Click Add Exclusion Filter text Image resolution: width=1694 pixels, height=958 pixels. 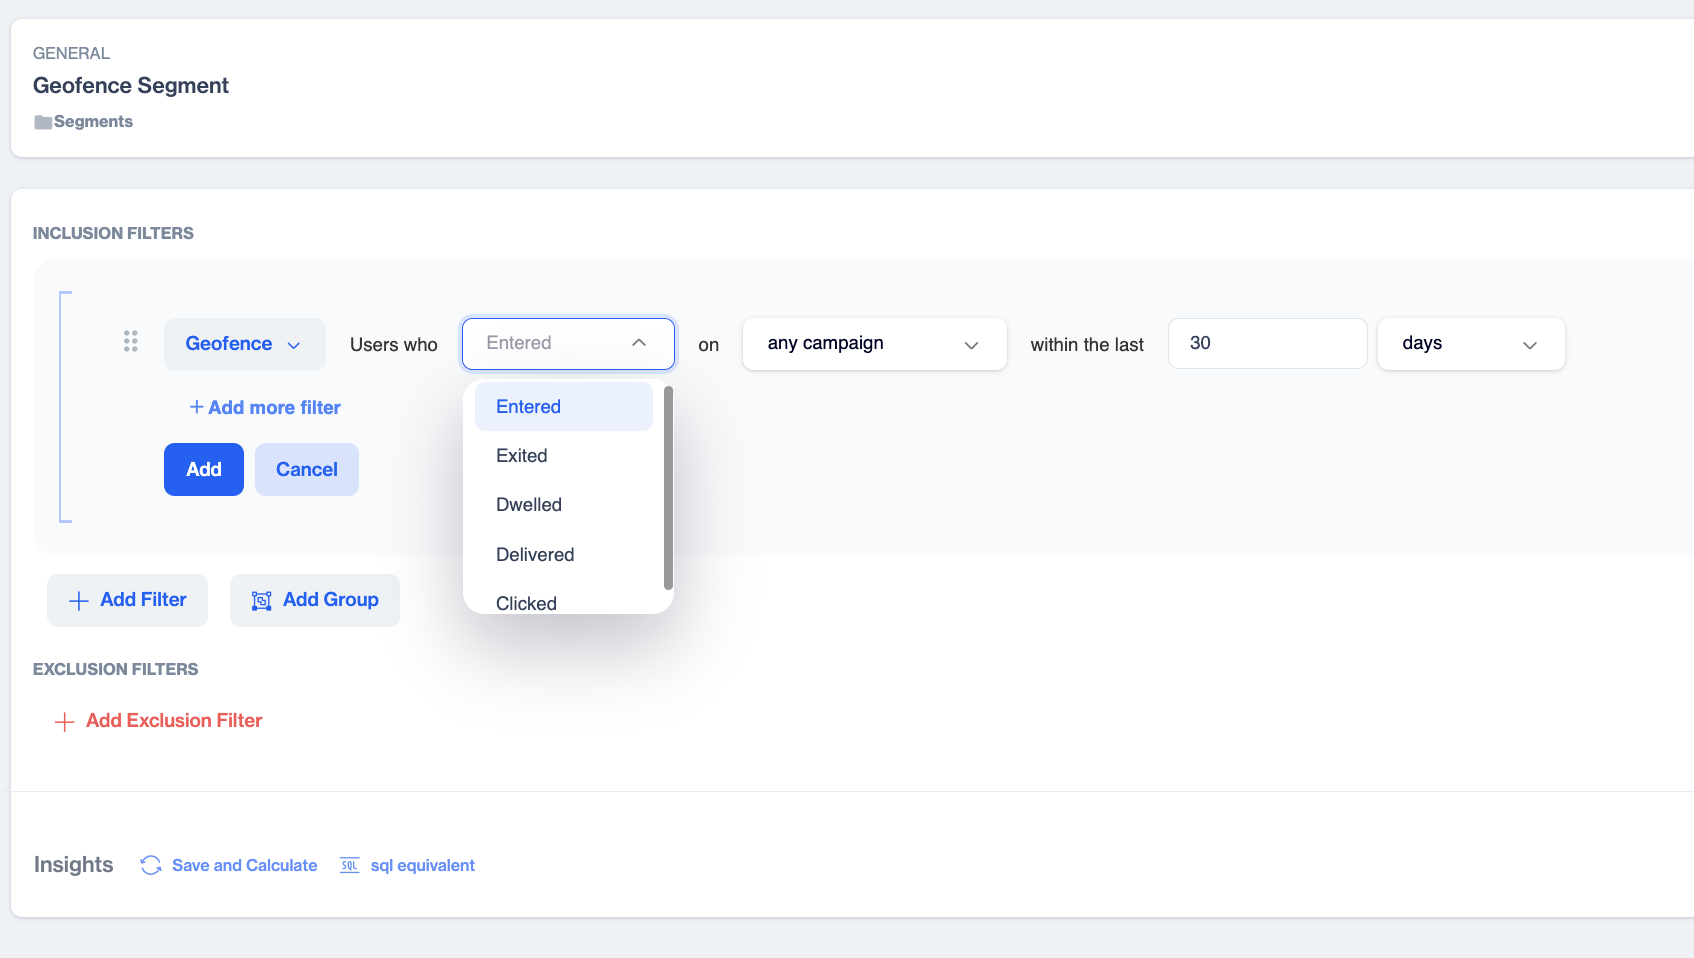(174, 721)
